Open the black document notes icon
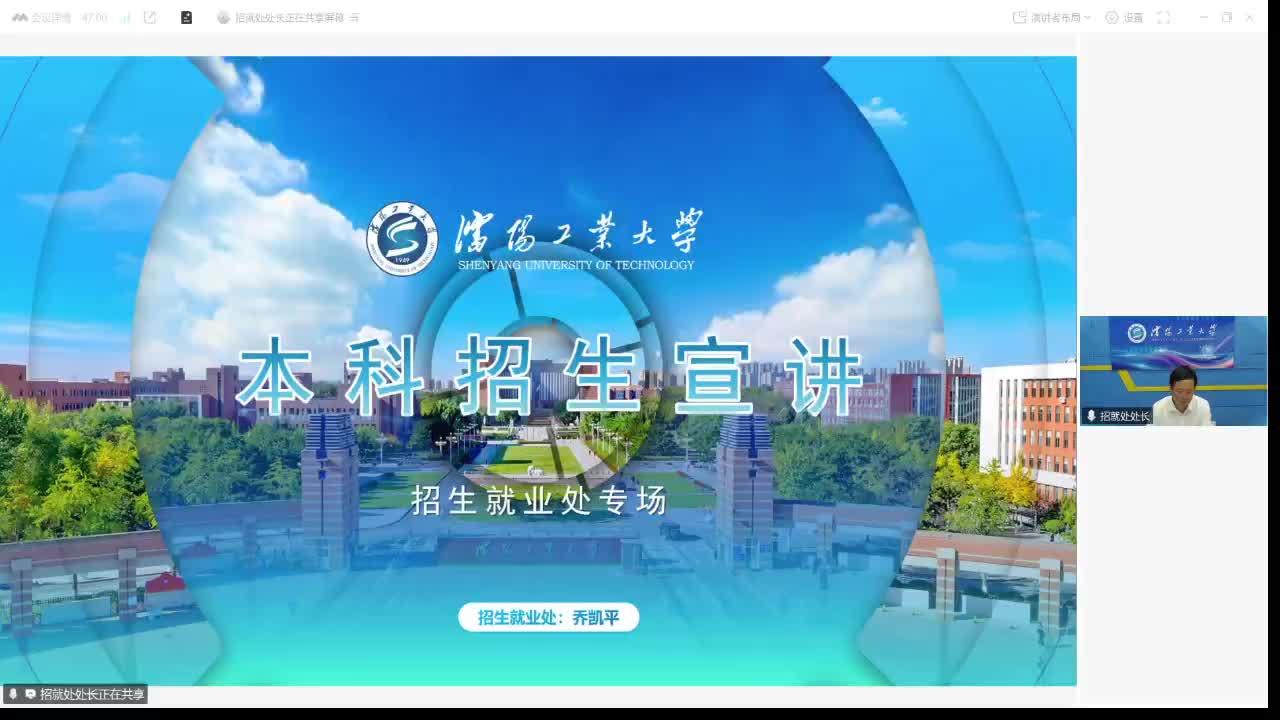The height and width of the screenshot is (720, 1280). (x=186, y=18)
